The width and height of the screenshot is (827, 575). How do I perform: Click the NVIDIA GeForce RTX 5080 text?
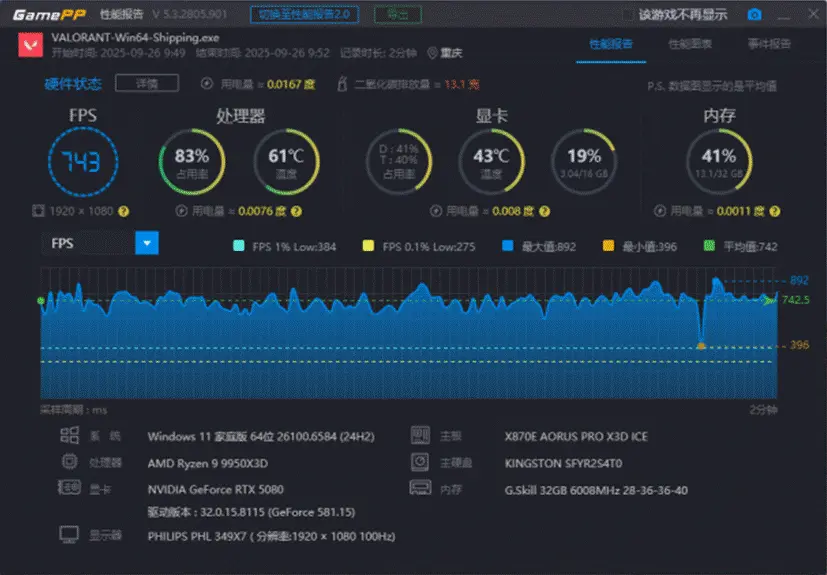(216, 490)
